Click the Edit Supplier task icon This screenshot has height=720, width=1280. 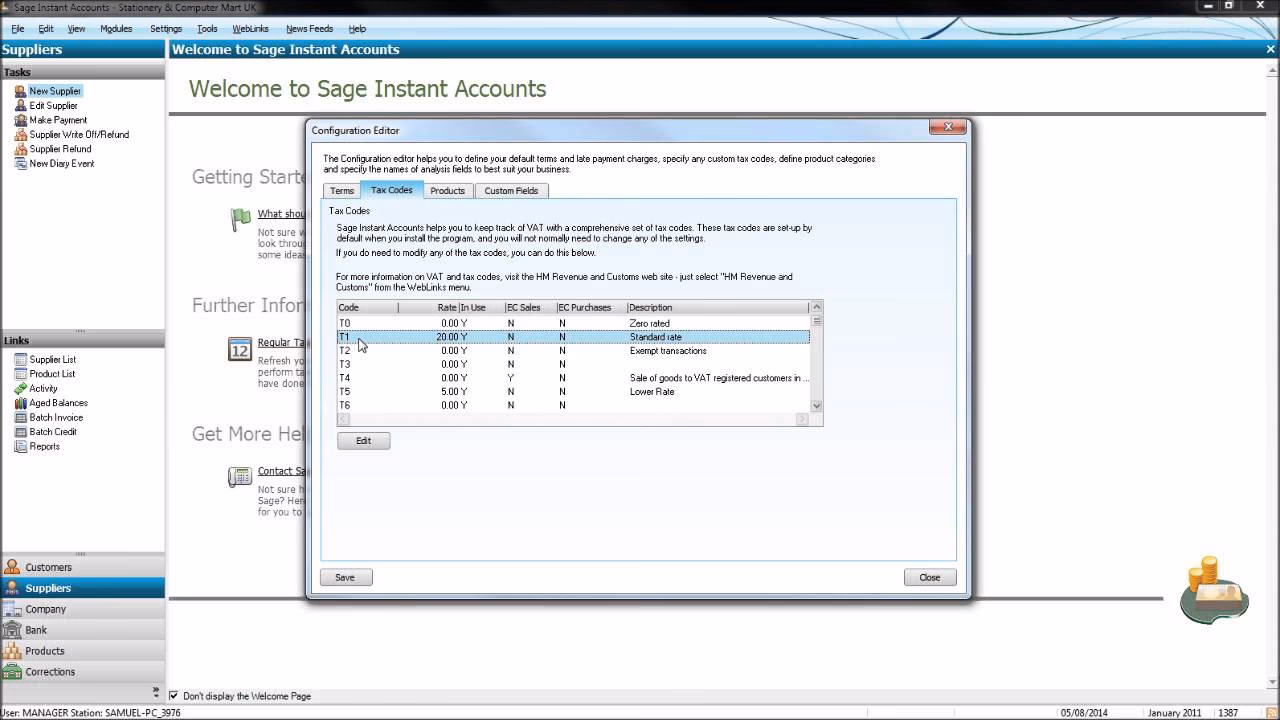(x=20, y=105)
